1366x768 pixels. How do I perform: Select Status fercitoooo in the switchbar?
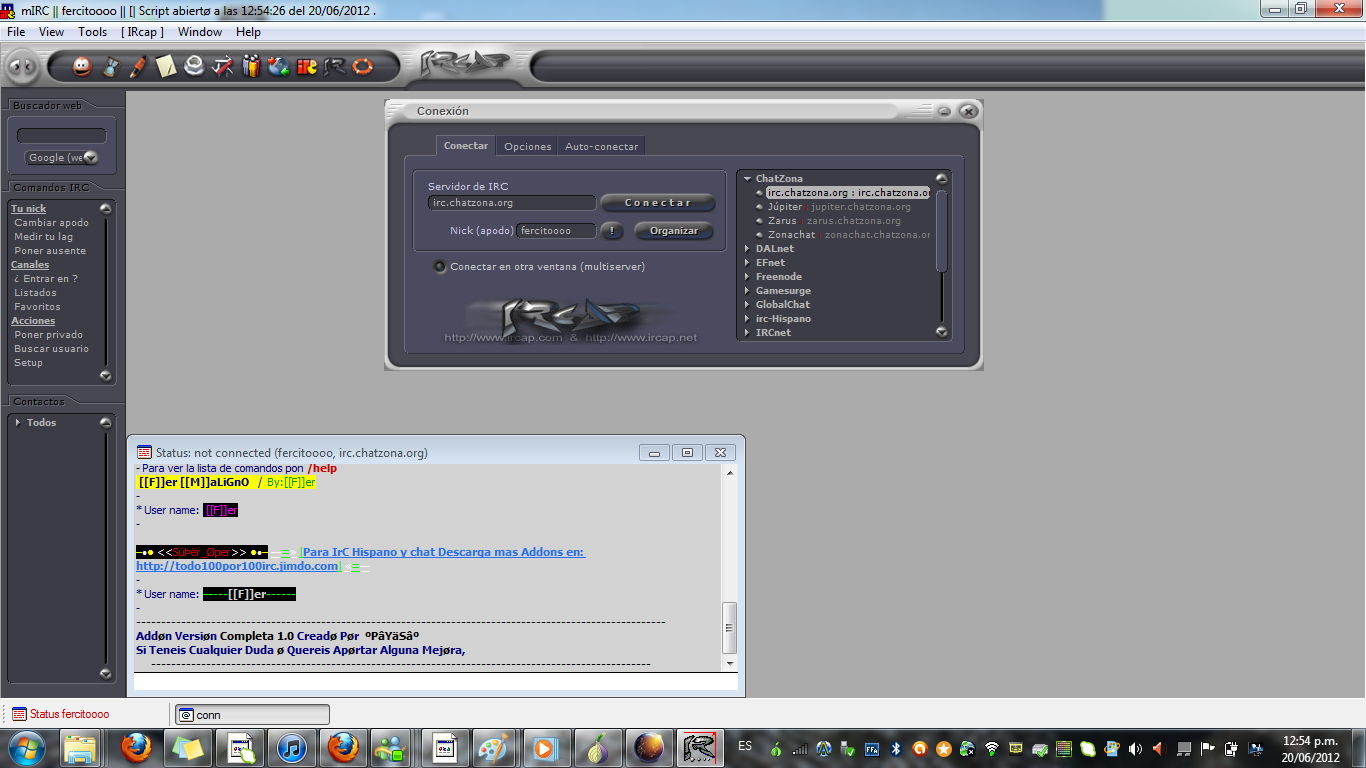coord(61,714)
